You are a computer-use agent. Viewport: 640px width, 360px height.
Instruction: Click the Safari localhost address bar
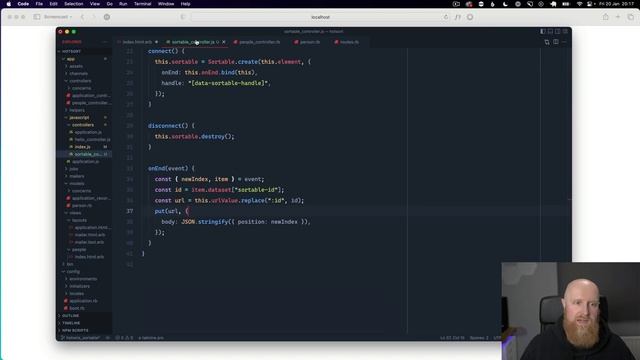click(320, 17)
